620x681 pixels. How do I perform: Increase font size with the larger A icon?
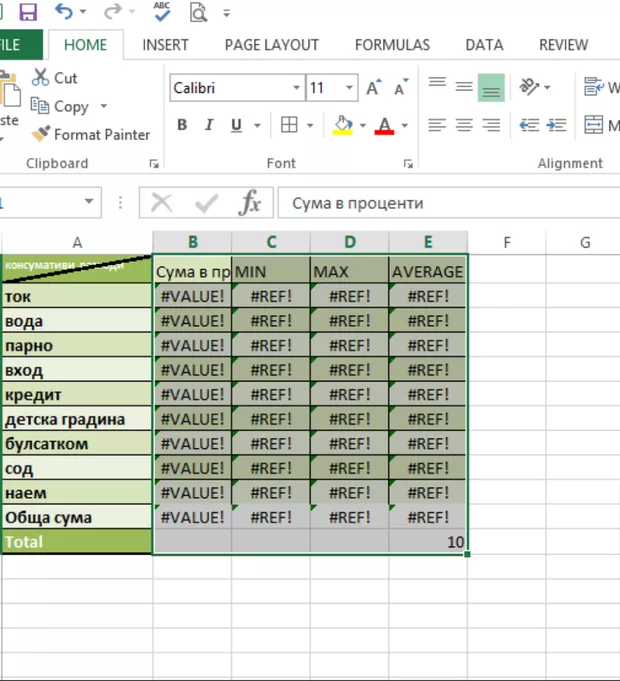click(373, 88)
